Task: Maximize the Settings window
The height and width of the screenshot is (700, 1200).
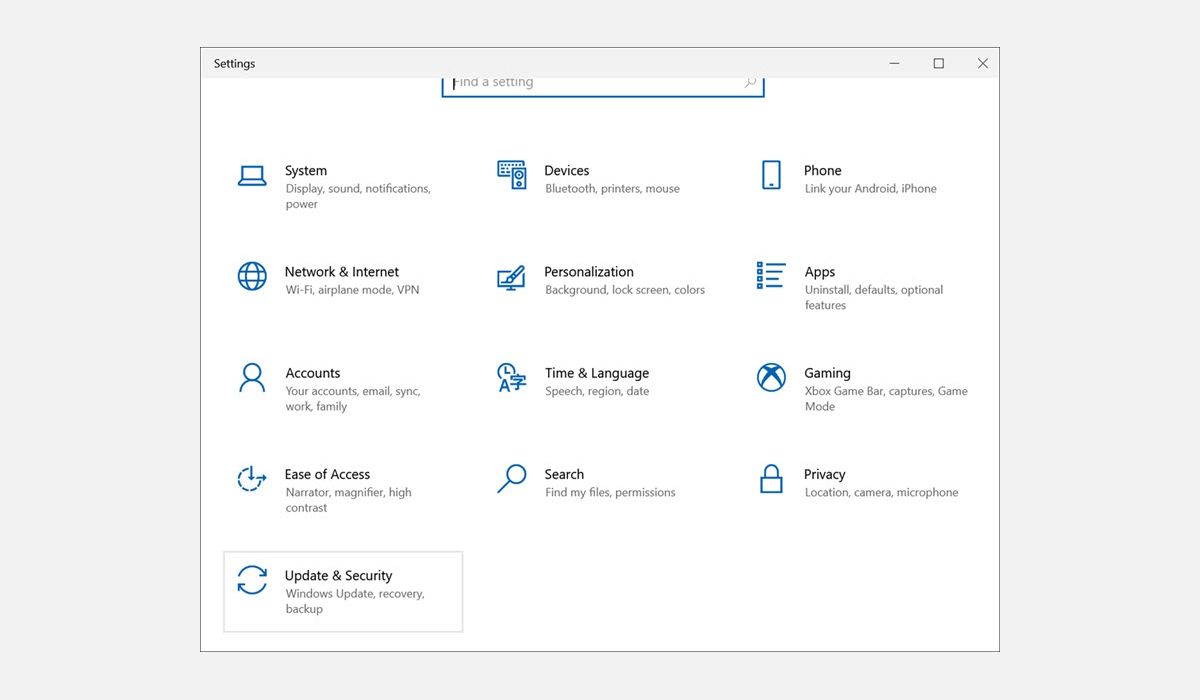Action: (x=938, y=64)
